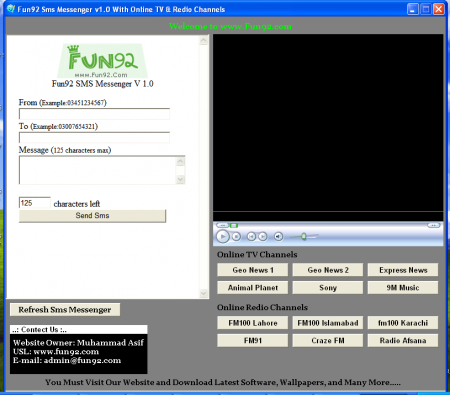450x395 pixels.
Task: Skip to next track in player
Action: 263,237
